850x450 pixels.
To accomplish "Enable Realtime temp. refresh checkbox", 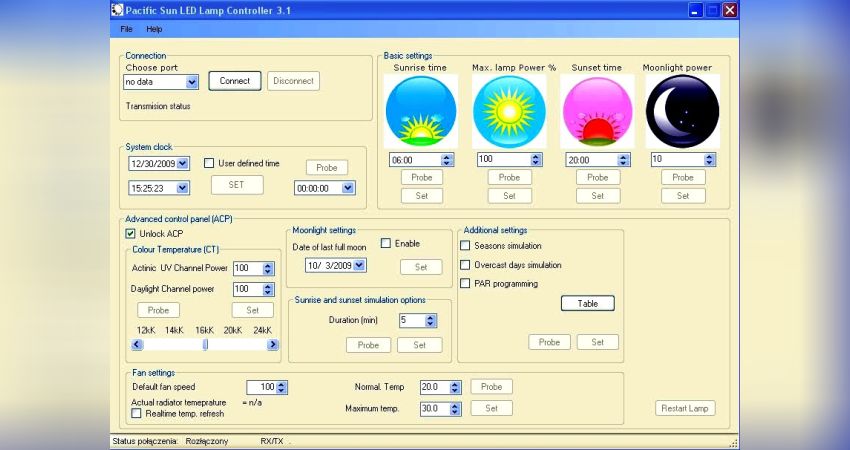I will click(137, 413).
